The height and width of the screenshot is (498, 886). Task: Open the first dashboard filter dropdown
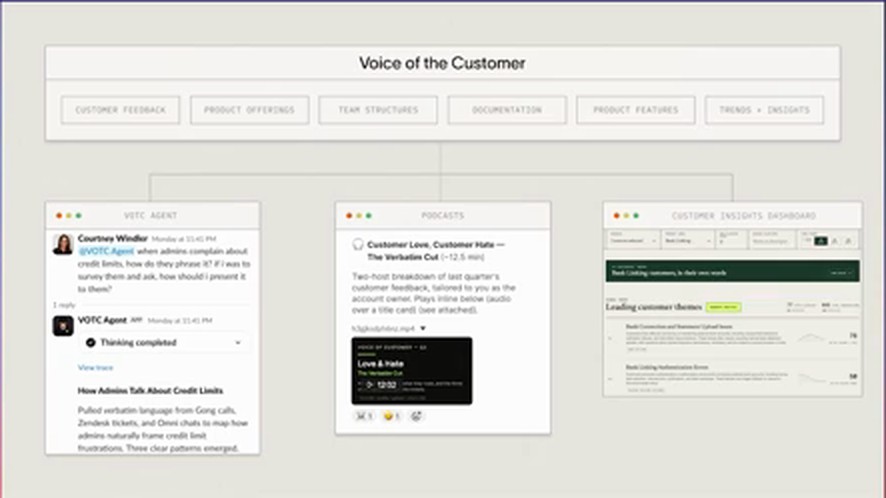tap(633, 241)
